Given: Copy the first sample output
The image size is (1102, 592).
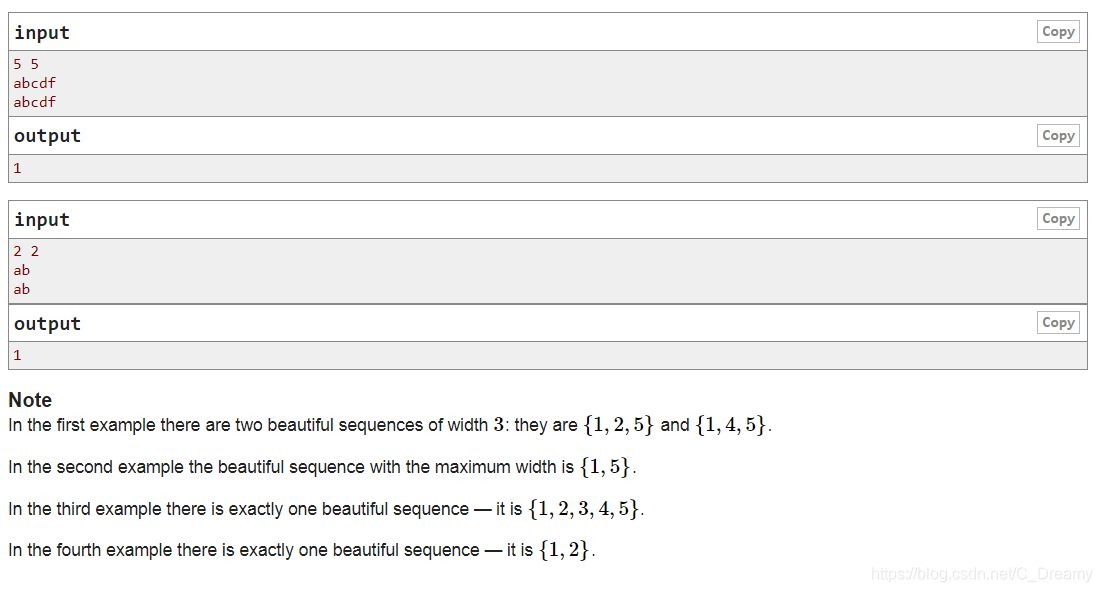Looking at the screenshot, I should (1057, 135).
